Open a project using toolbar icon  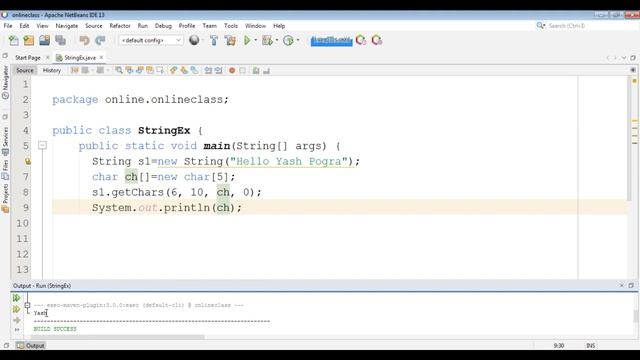[x=44, y=40]
